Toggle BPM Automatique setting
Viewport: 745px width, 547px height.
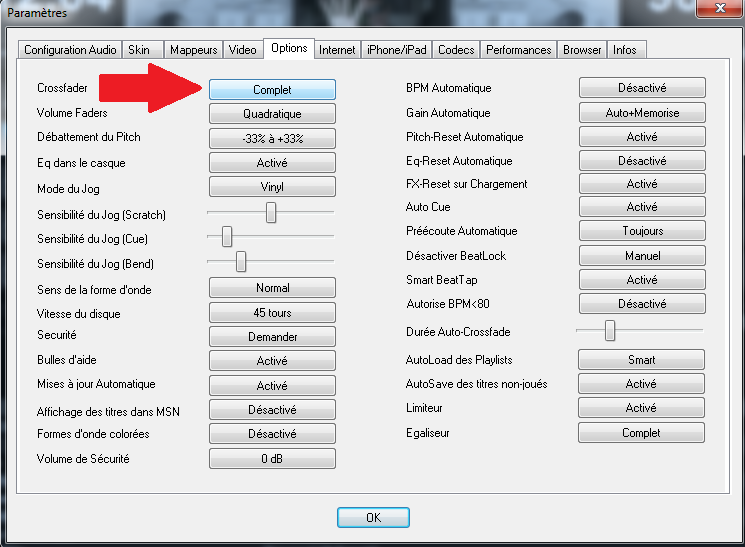point(642,87)
